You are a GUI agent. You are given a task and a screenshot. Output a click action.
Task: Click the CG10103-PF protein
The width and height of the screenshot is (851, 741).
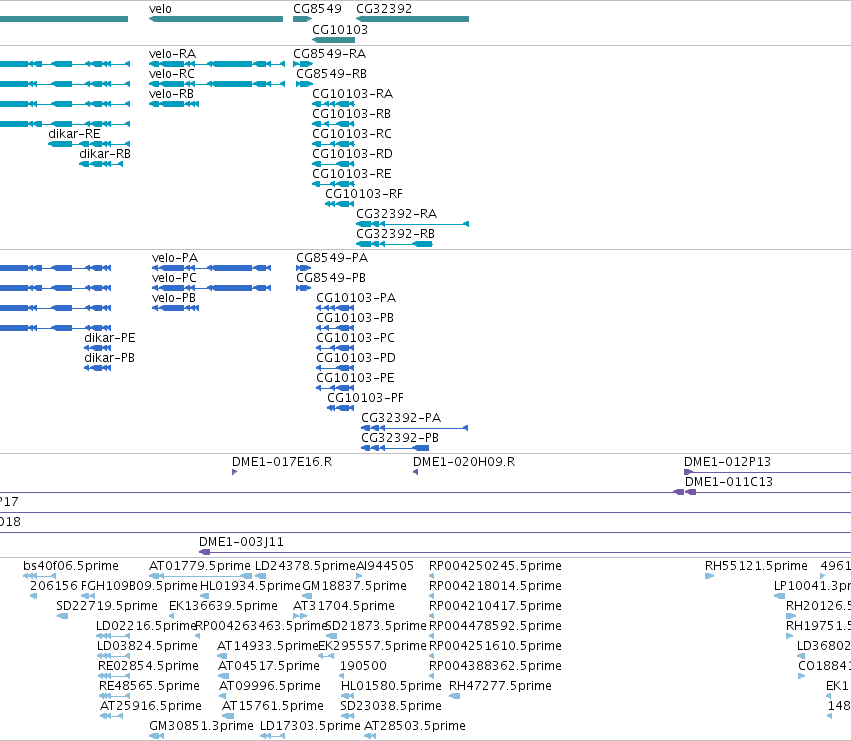pos(341,408)
